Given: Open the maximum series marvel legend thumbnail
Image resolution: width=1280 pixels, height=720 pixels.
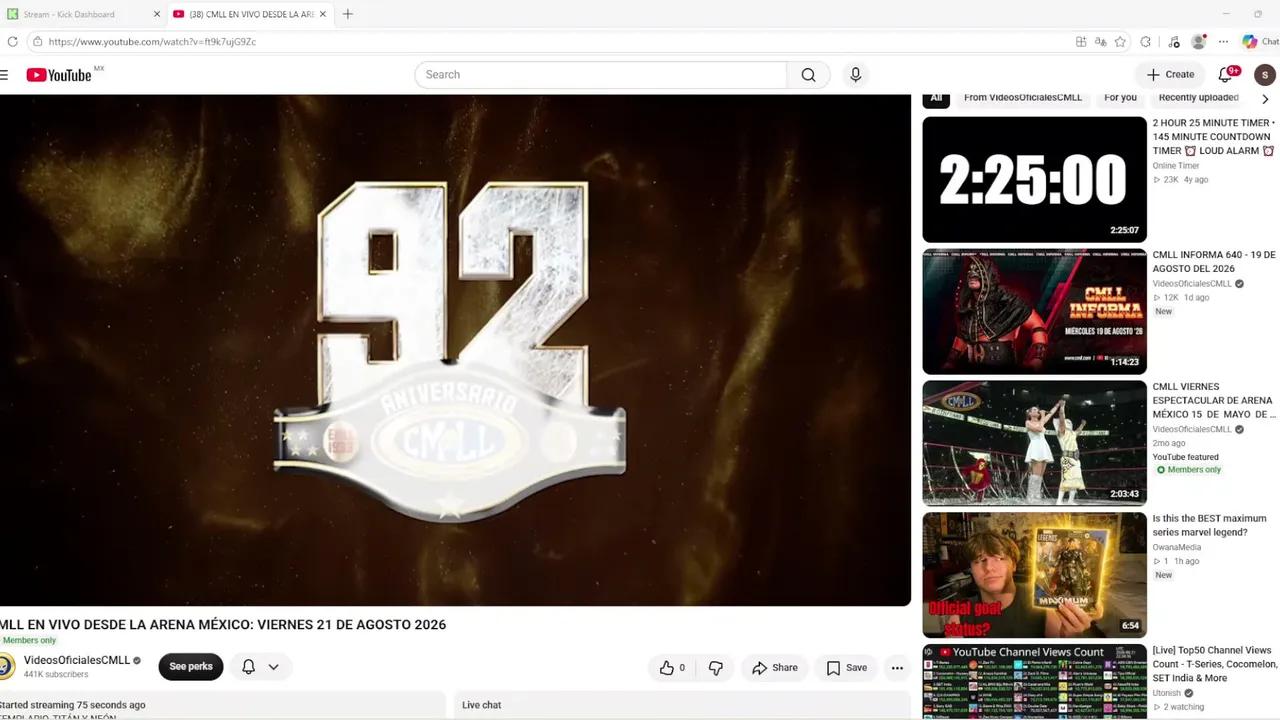Looking at the screenshot, I should (x=1034, y=576).
